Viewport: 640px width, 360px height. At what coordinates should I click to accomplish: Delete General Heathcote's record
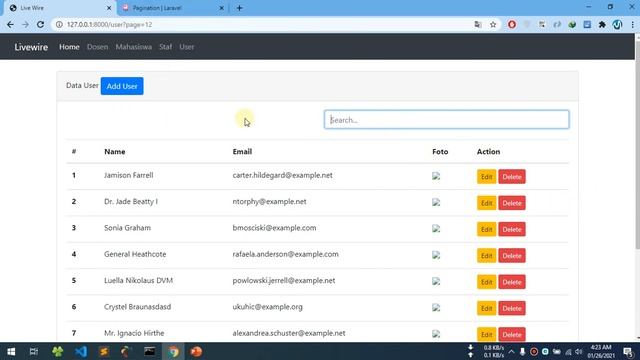pos(512,256)
